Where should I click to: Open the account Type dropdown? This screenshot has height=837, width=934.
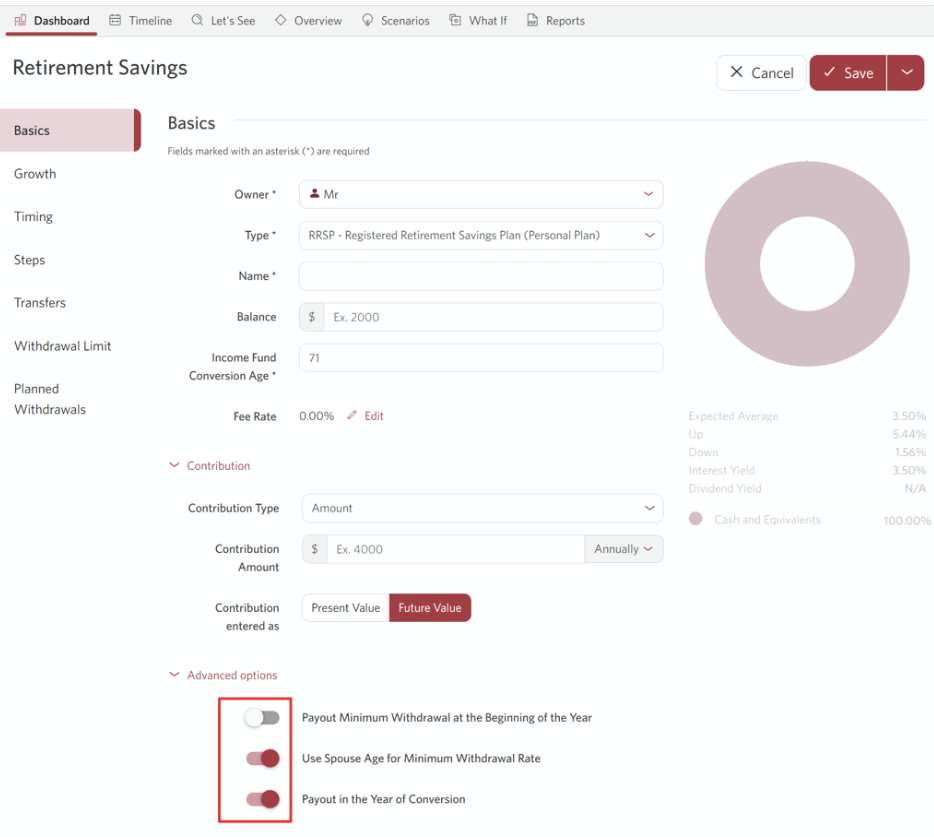[481, 236]
